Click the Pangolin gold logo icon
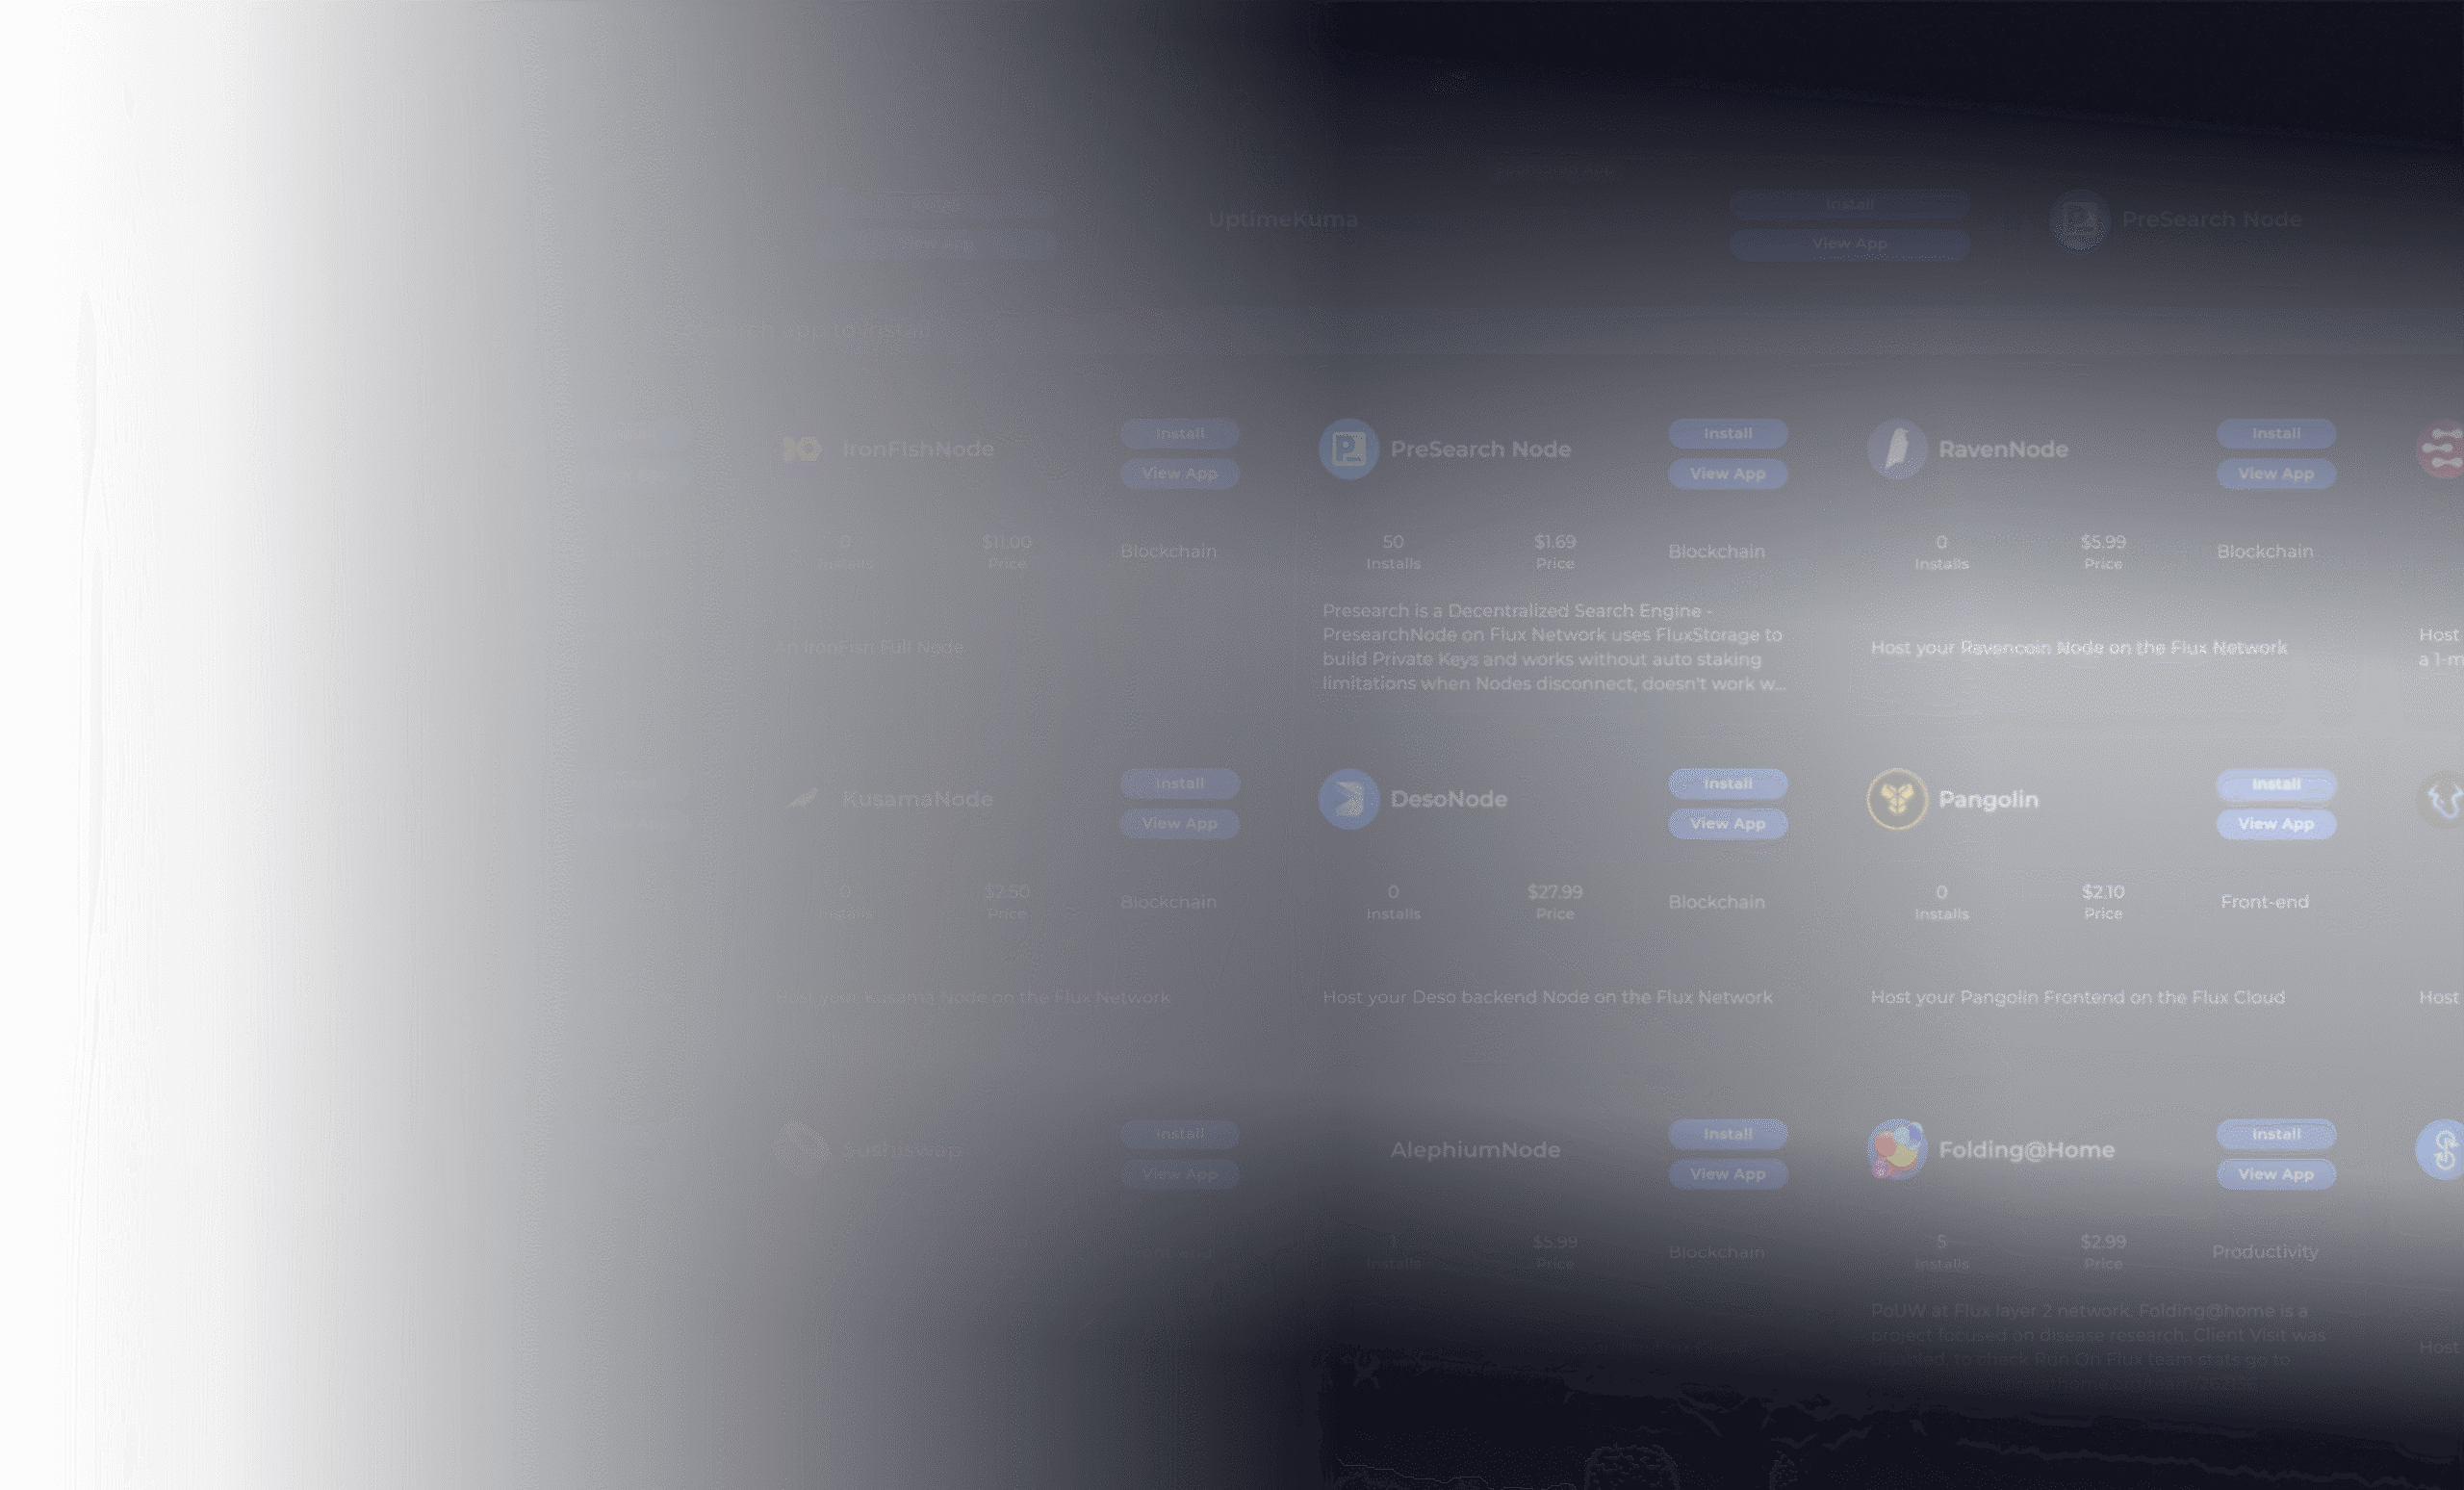This screenshot has height=1490, width=2464. coord(1896,799)
